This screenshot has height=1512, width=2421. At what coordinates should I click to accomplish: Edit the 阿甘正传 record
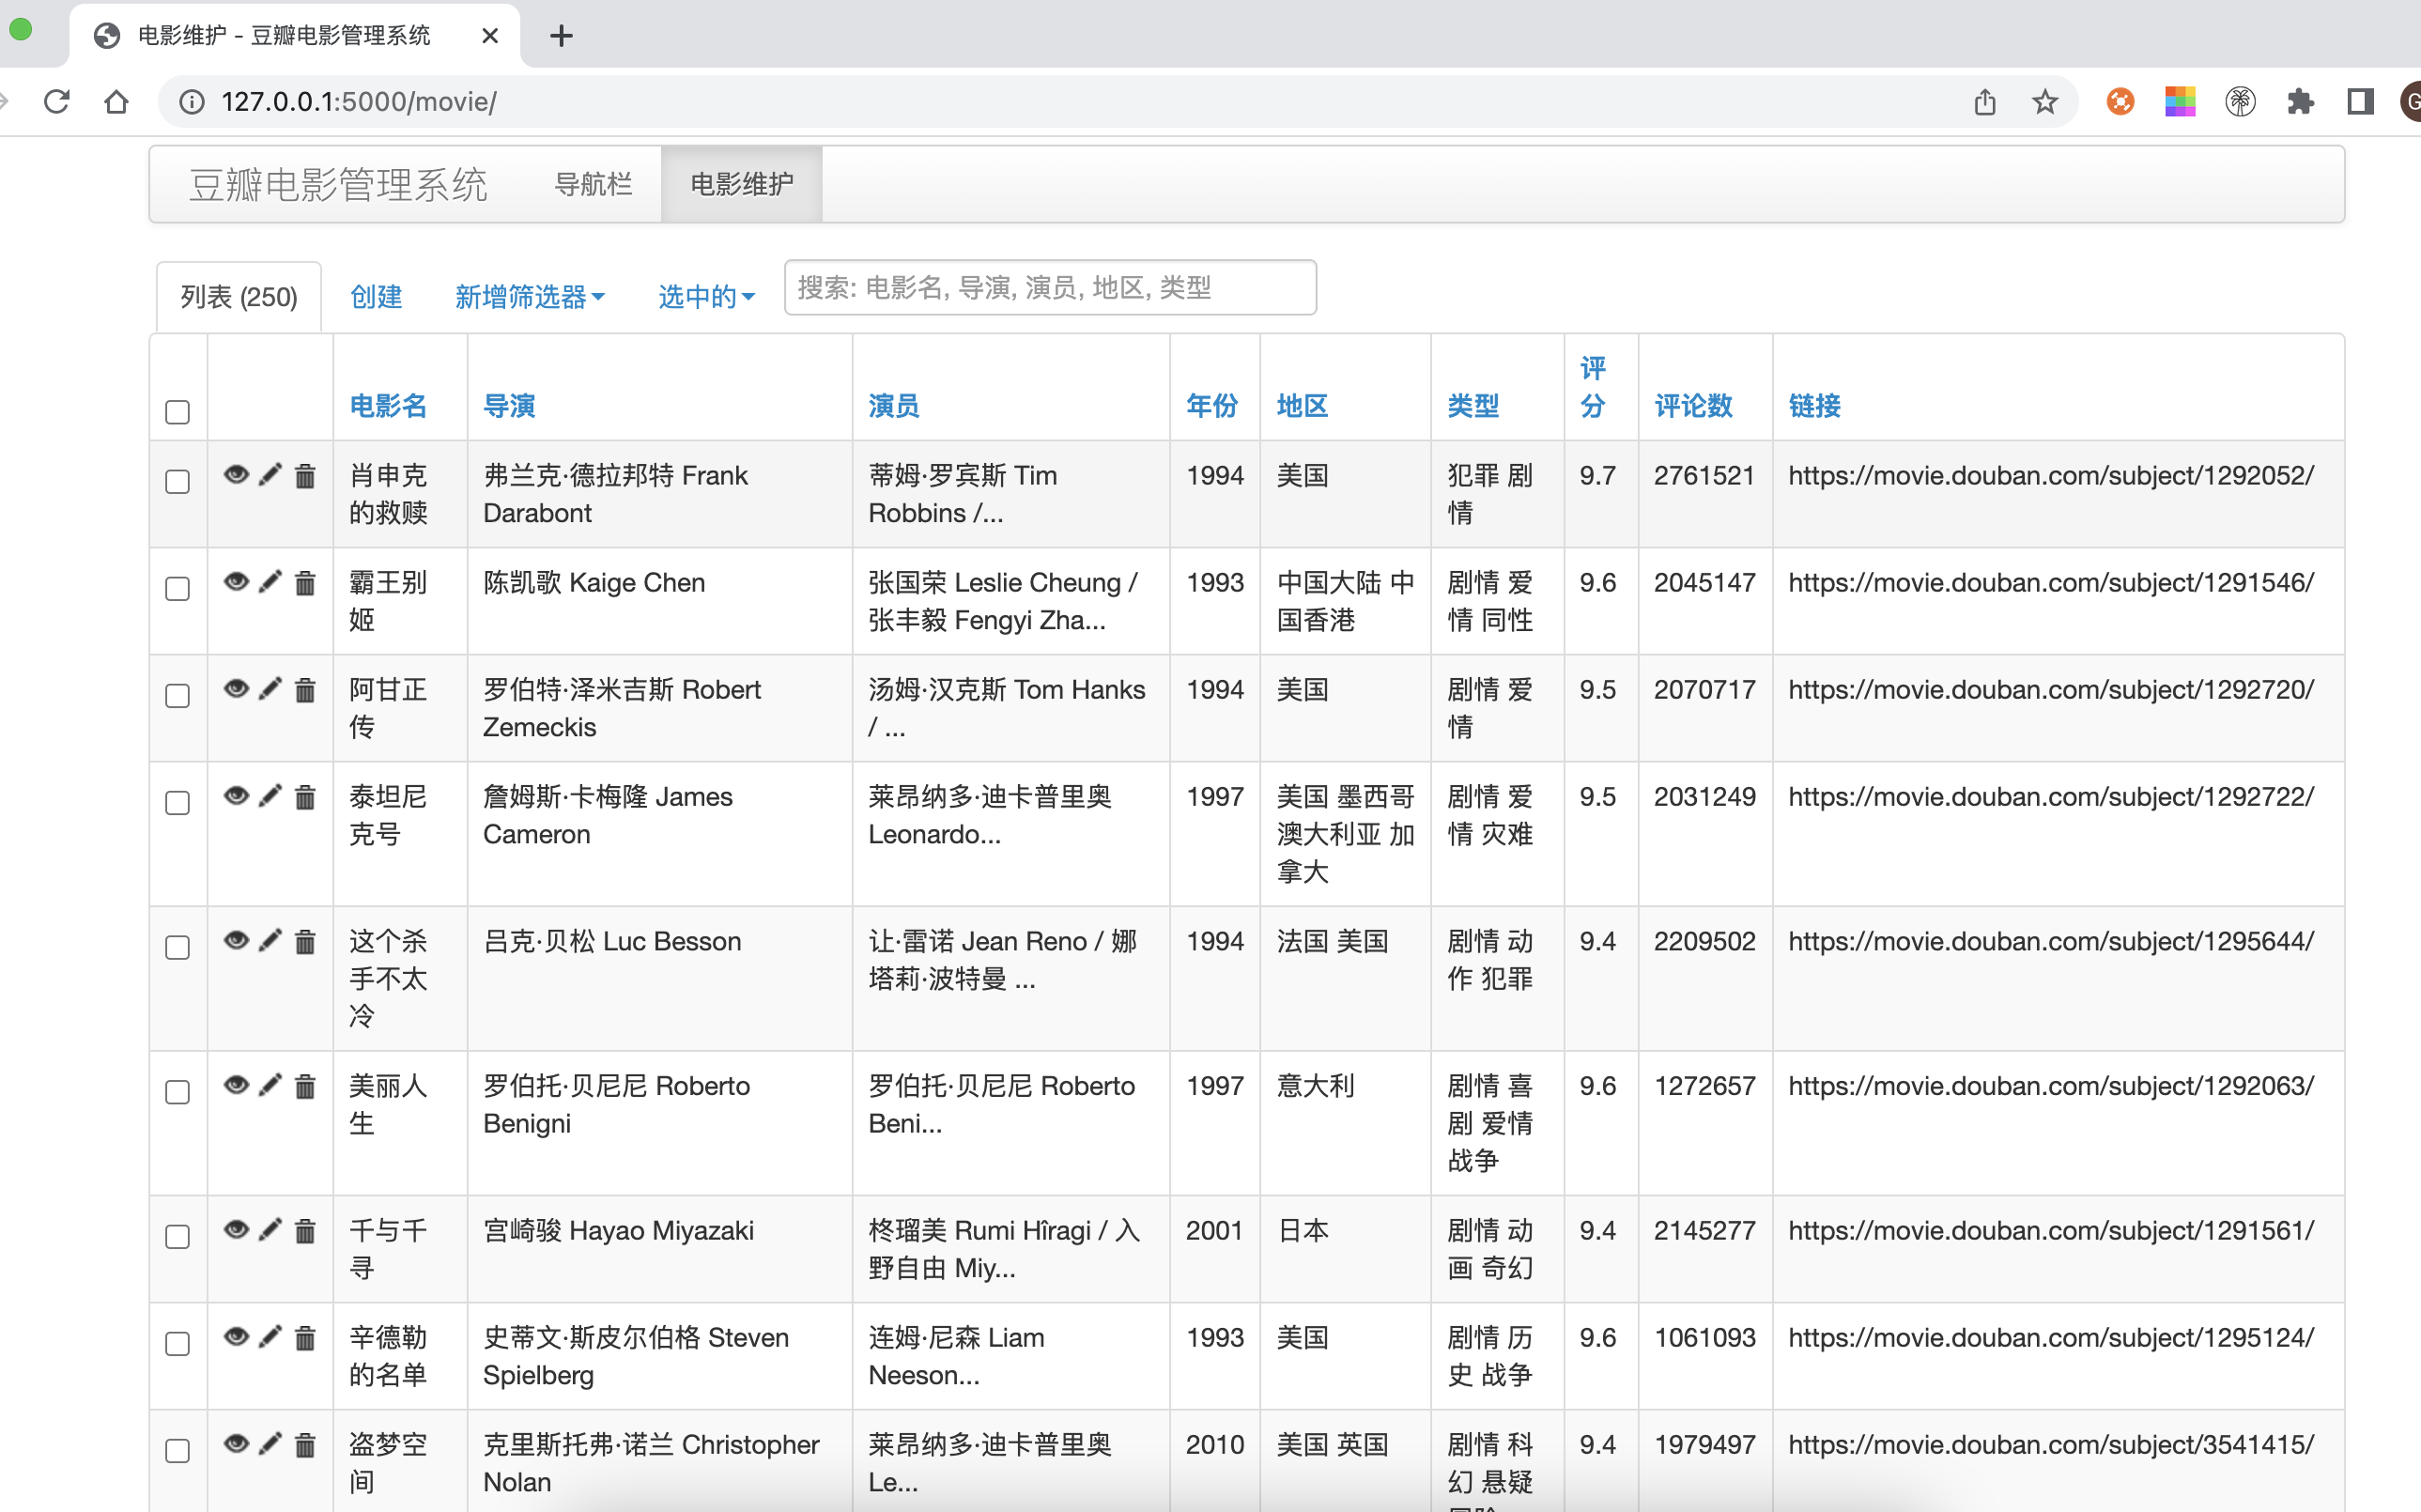[270, 689]
